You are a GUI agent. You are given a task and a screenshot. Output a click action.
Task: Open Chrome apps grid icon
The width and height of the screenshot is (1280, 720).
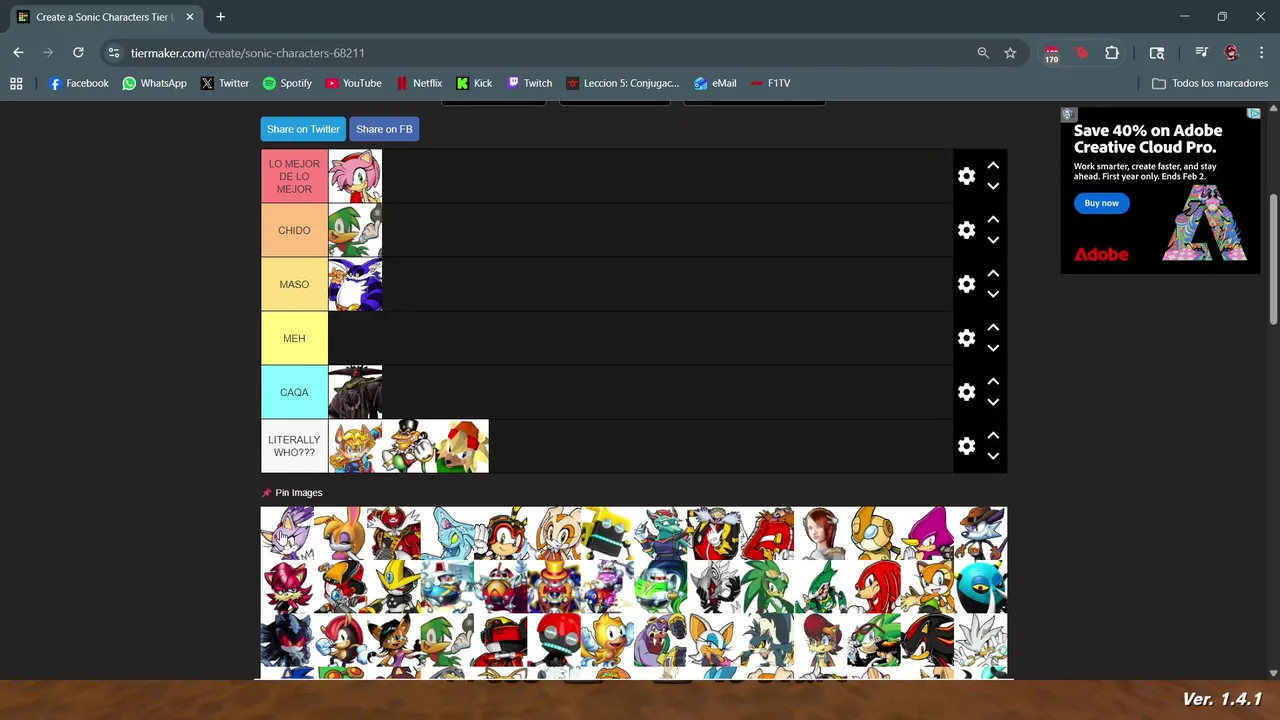click(16, 83)
